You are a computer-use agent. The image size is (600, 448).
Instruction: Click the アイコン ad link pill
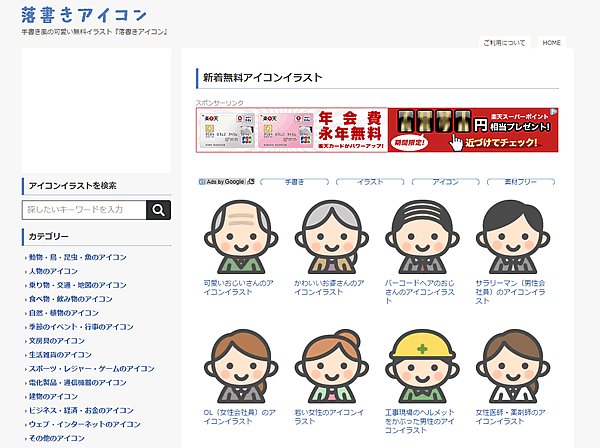tap(445, 182)
